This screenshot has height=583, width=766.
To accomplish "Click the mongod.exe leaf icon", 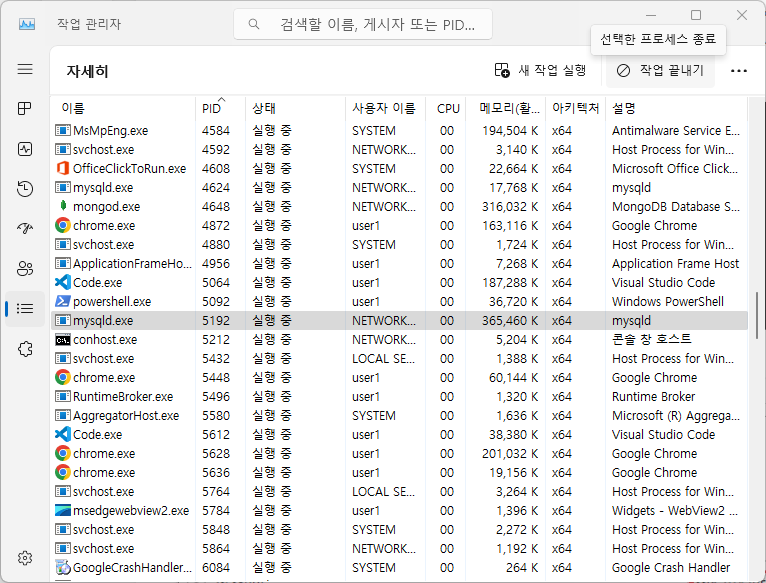I will [x=63, y=206].
